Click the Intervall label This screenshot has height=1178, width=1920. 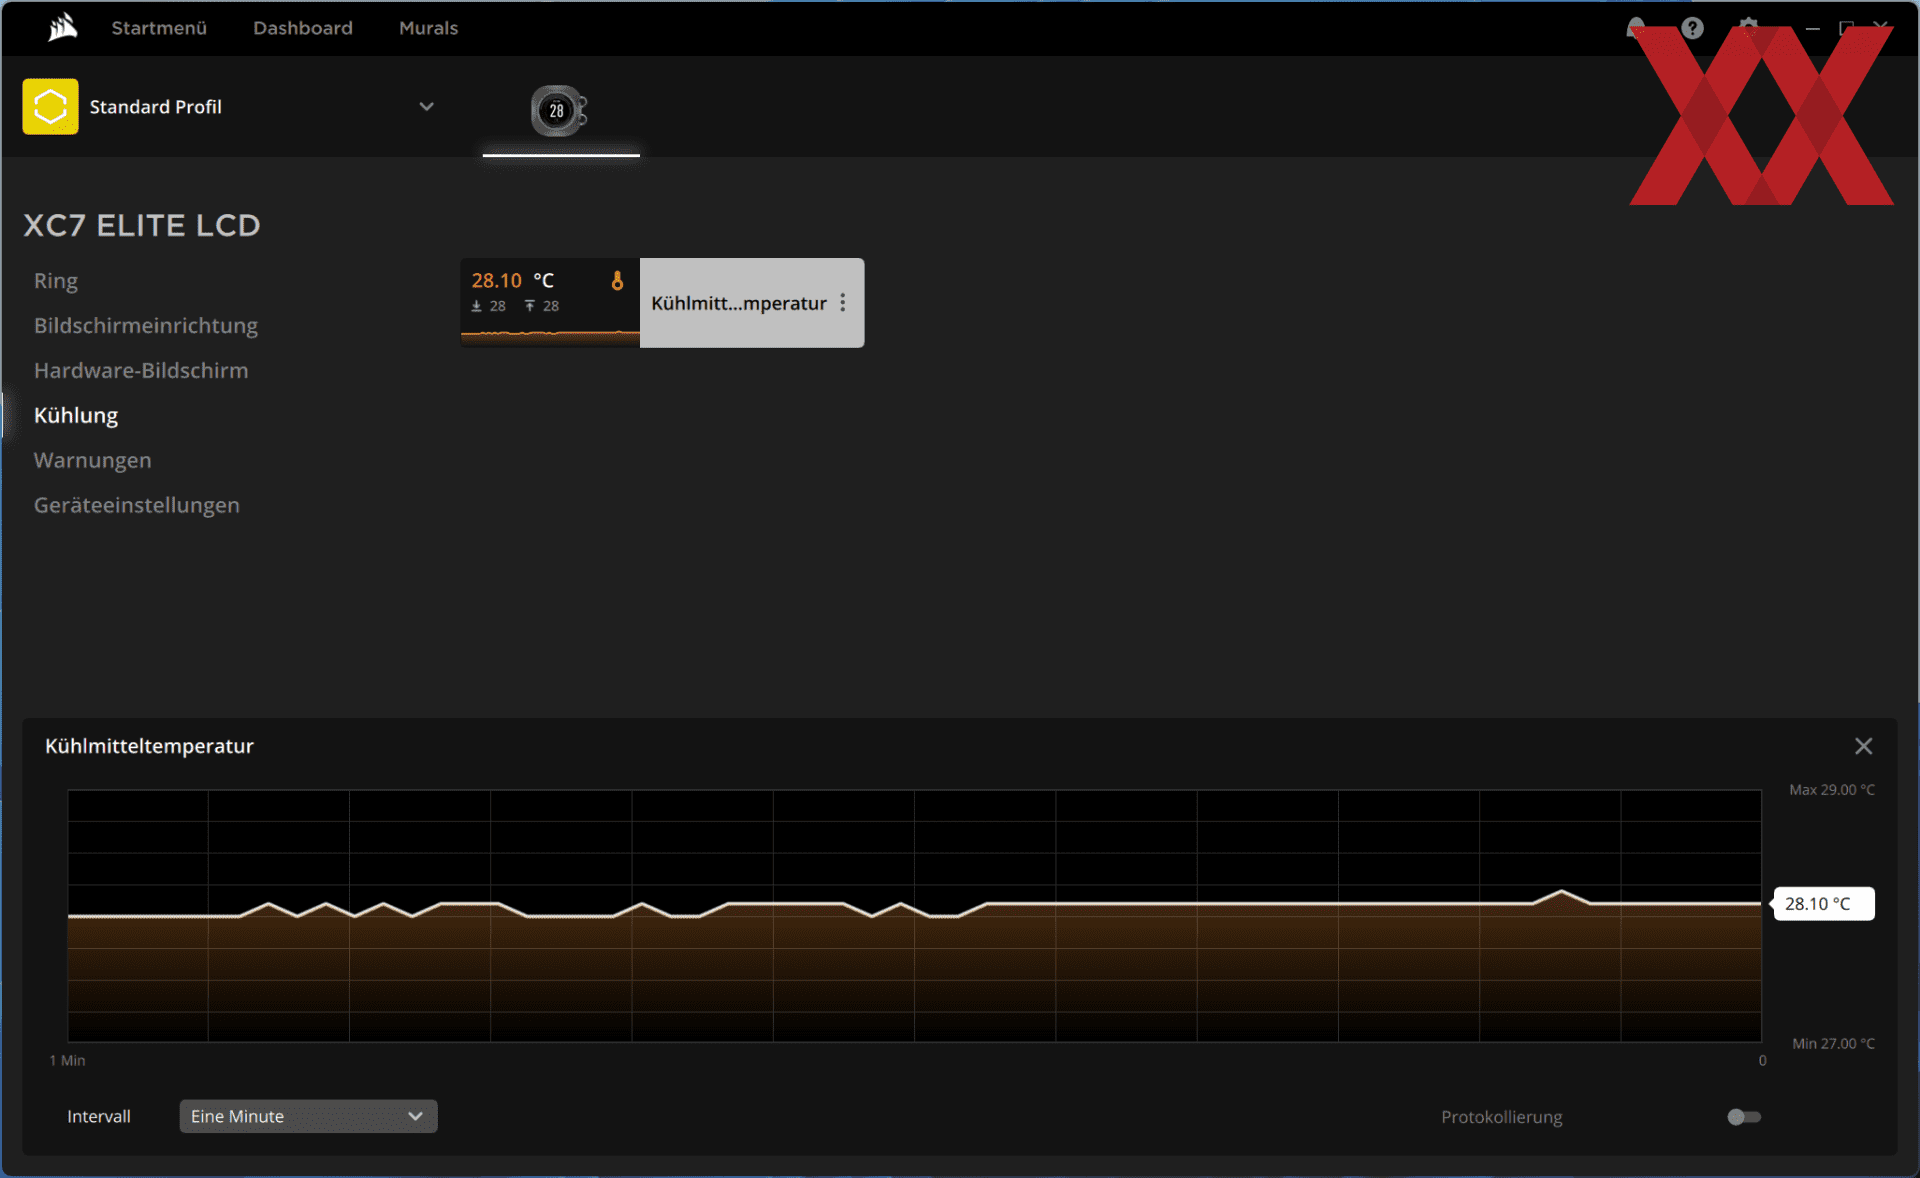click(x=99, y=1116)
